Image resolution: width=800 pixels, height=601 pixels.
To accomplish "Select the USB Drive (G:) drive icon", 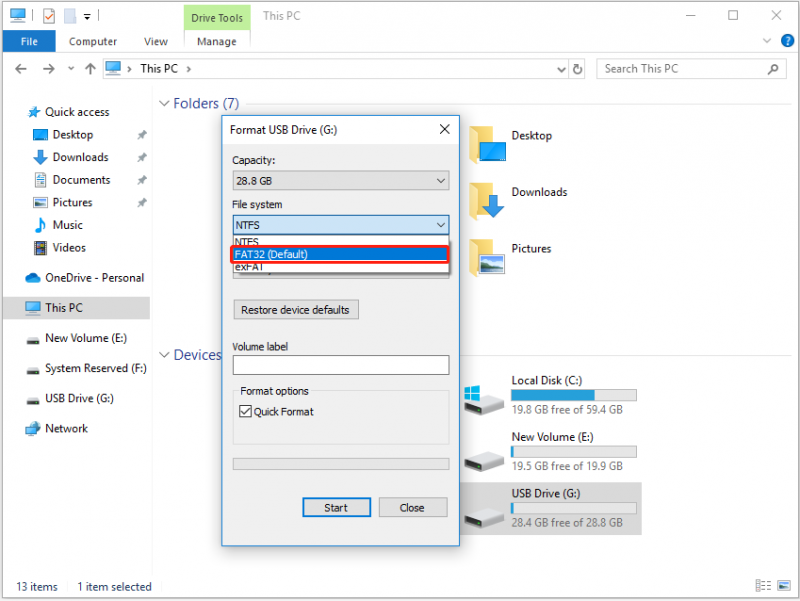I will (484, 517).
